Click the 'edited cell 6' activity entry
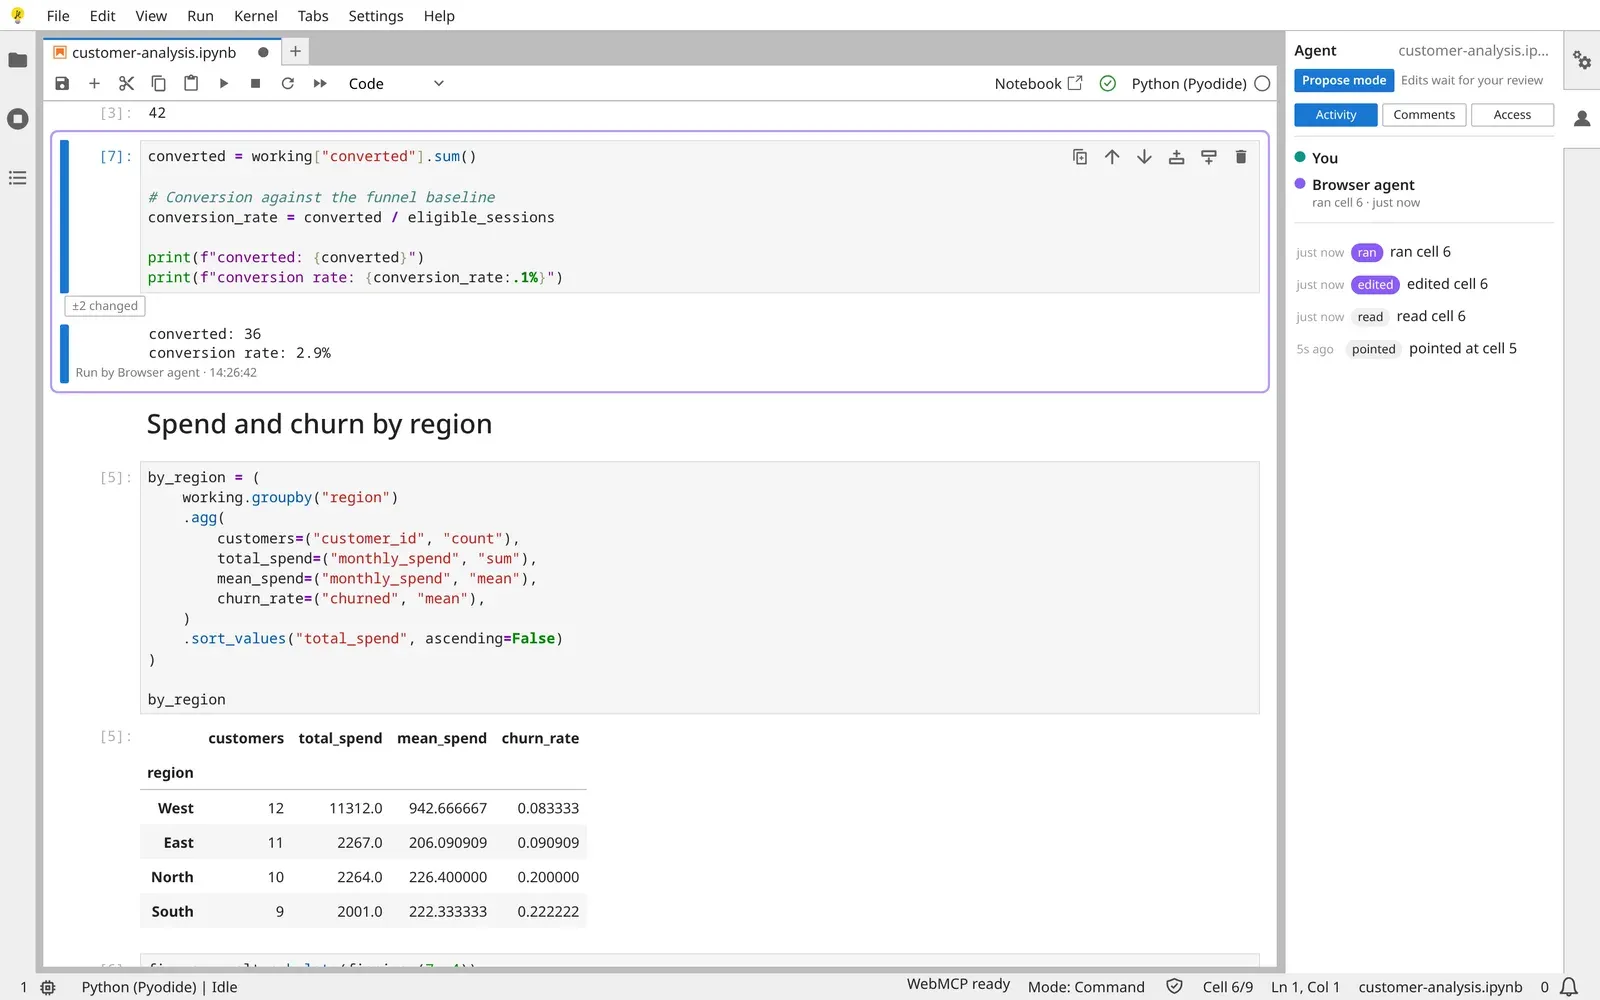Viewport: 1600px width, 1000px height. click(1423, 284)
